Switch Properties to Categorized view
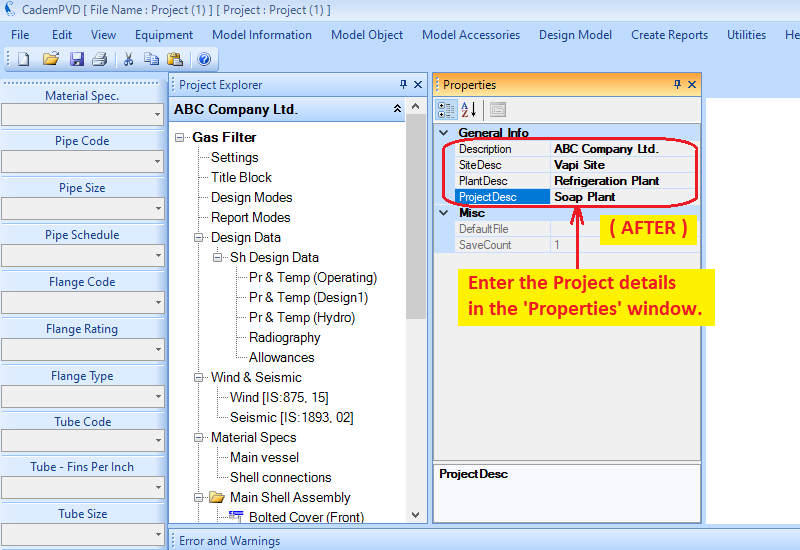 [x=446, y=110]
